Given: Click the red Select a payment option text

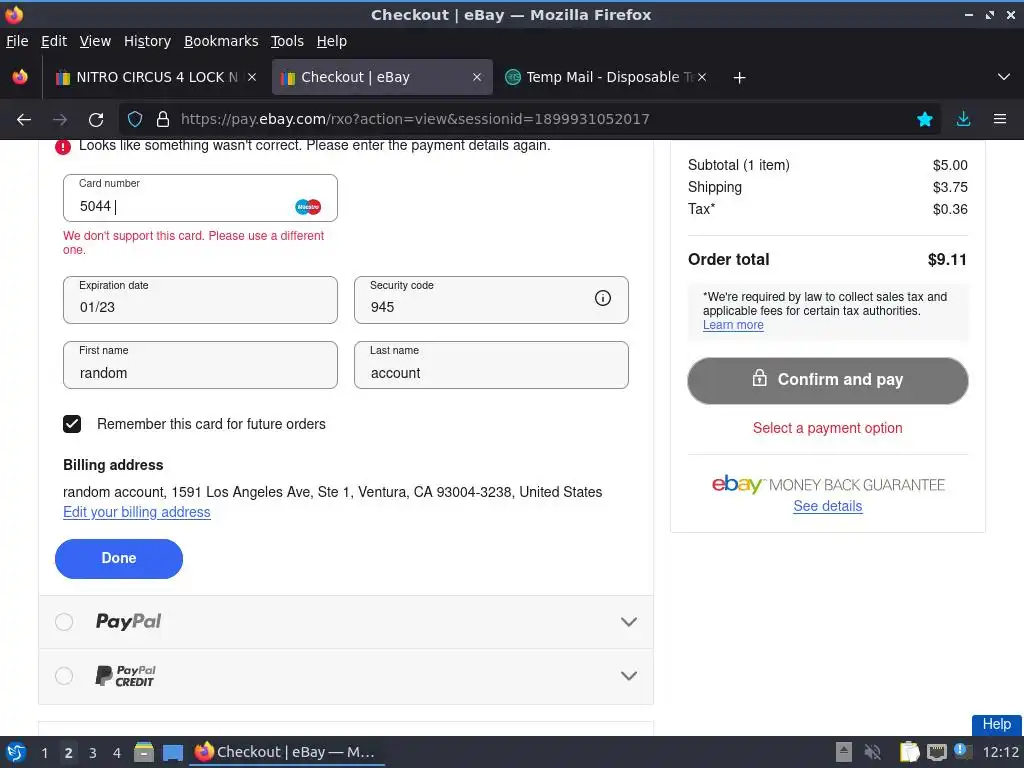Looking at the screenshot, I should (x=827, y=428).
